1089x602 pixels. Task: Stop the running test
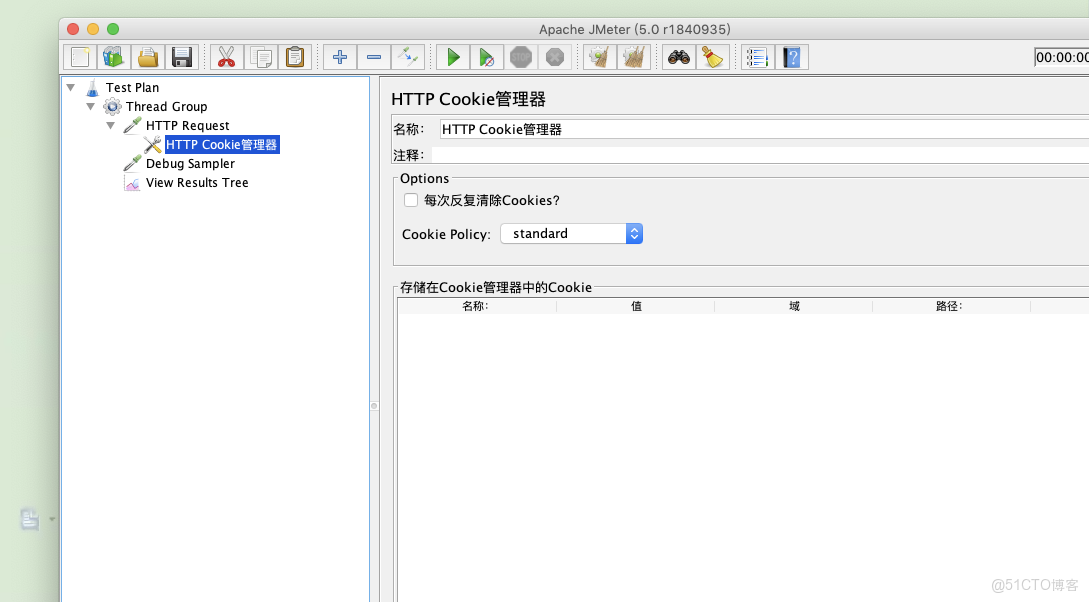(x=521, y=57)
